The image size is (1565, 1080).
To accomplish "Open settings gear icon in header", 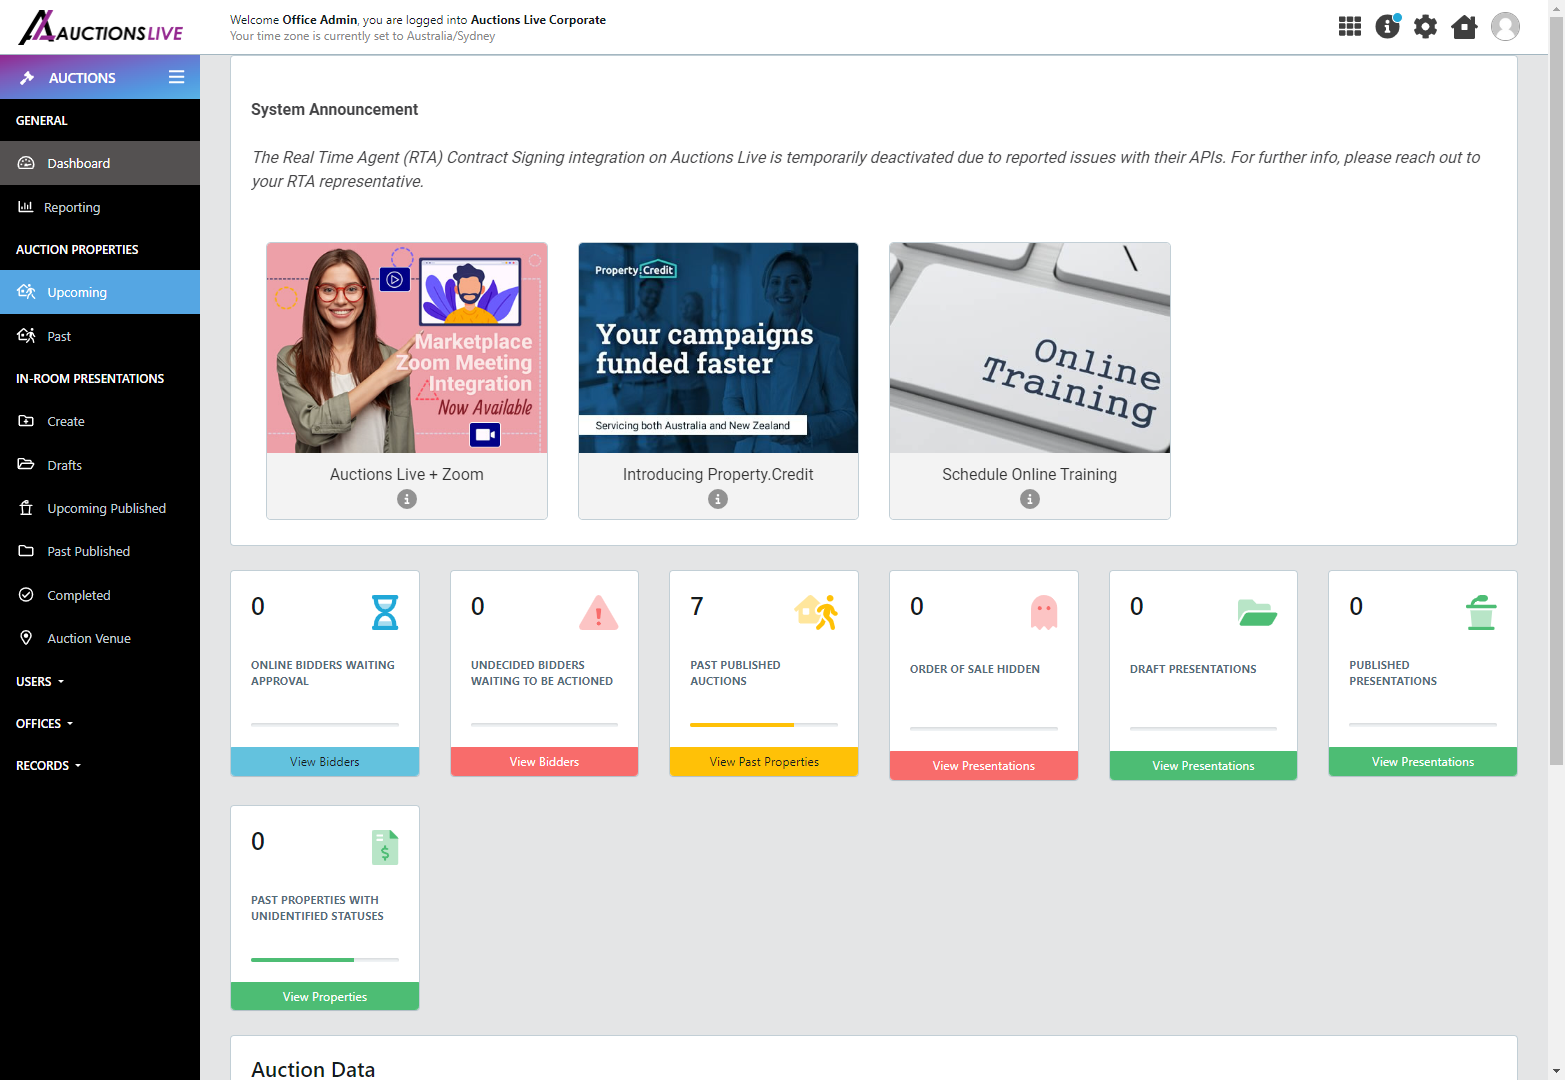I will [x=1425, y=27].
